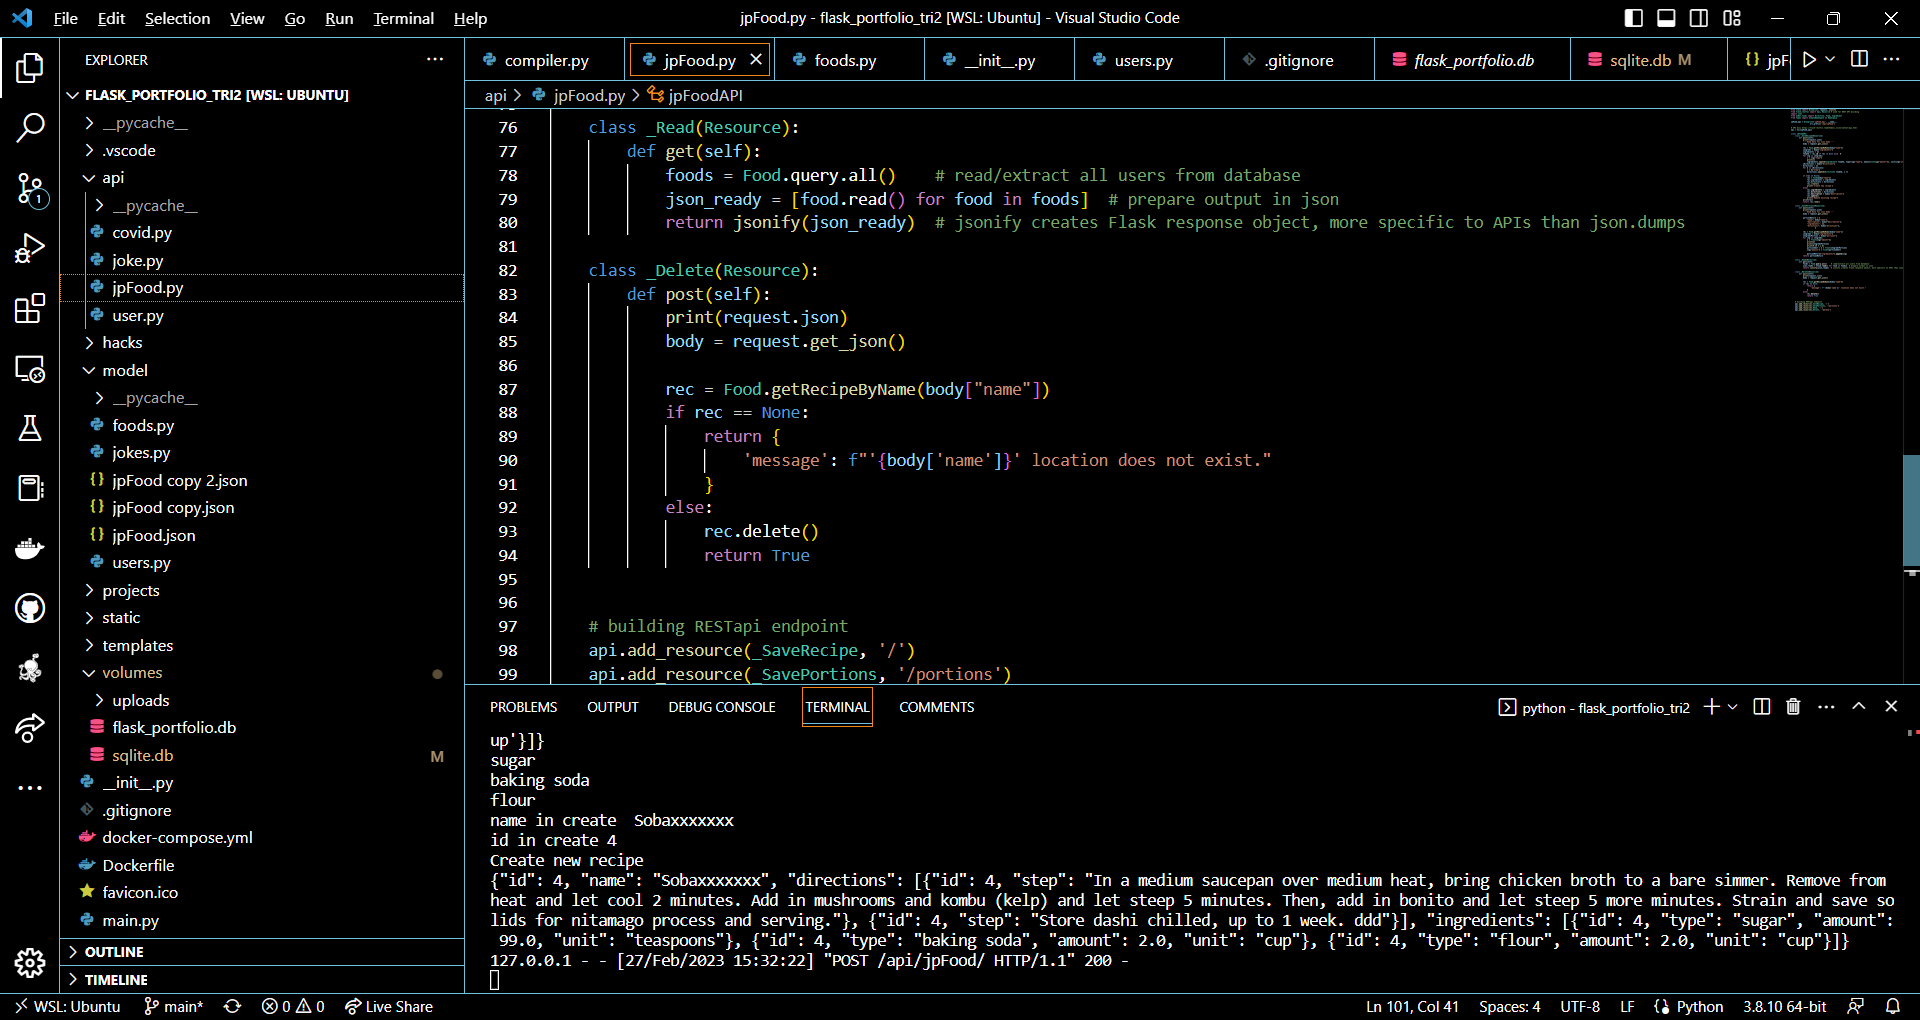
Task: Open the Source Control view
Action: point(30,188)
